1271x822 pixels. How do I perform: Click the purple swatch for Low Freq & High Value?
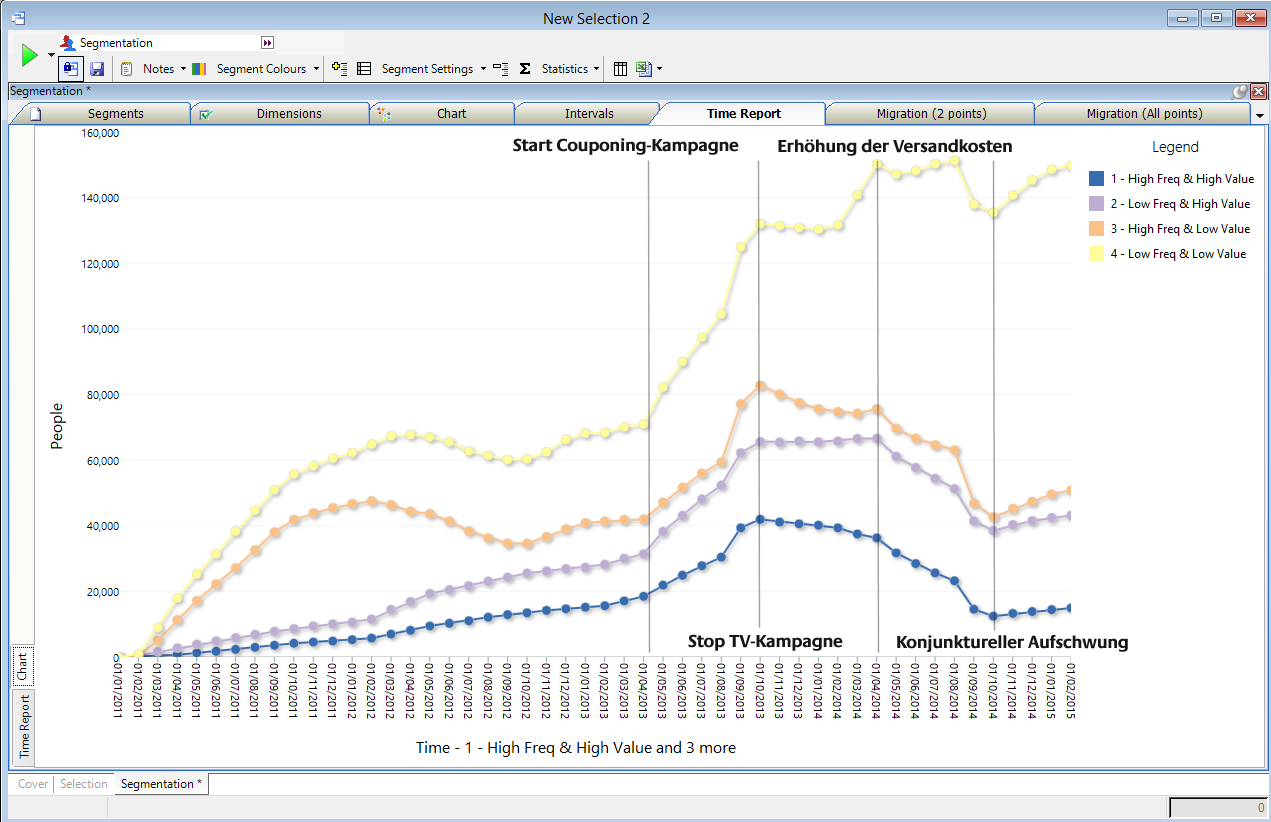click(1096, 203)
